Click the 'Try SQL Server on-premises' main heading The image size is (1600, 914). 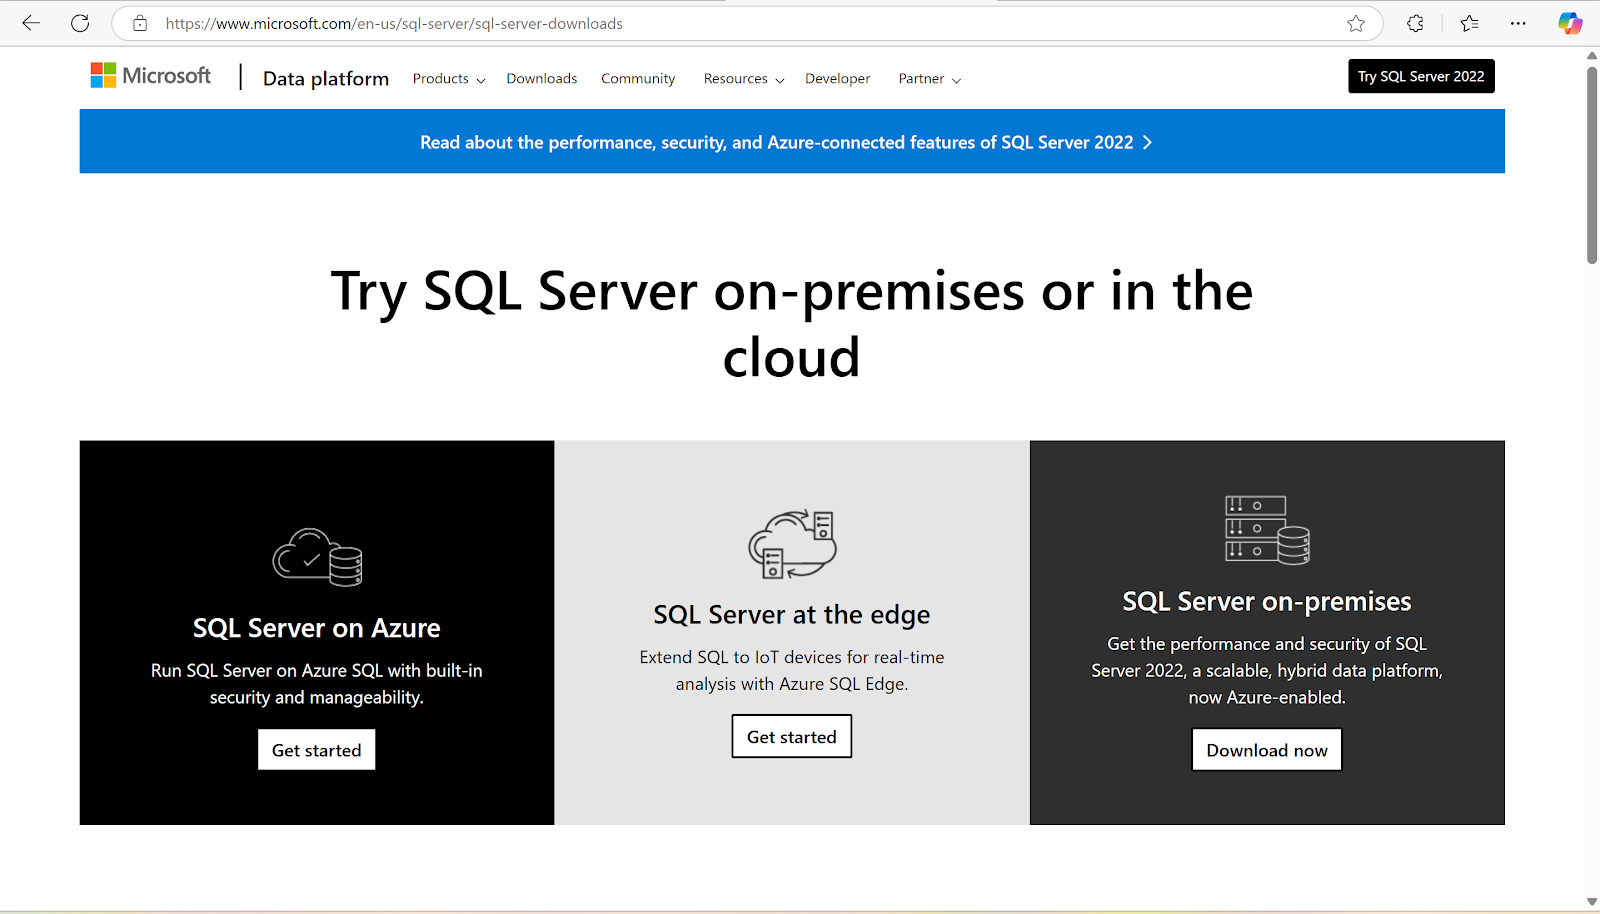click(x=792, y=324)
